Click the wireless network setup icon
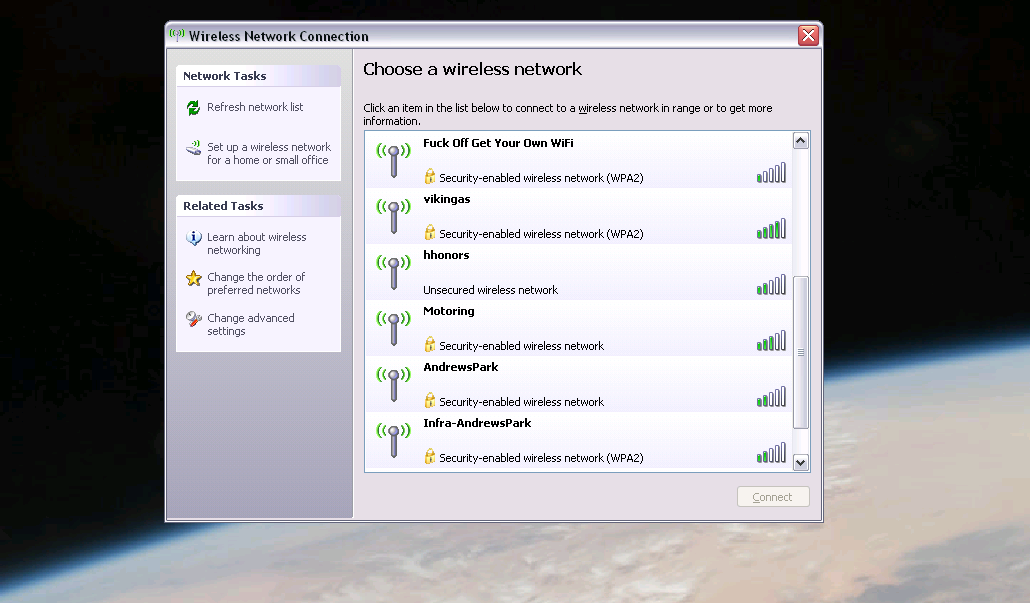The height and width of the screenshot is (603, 1030). click(x=193, y=149)
